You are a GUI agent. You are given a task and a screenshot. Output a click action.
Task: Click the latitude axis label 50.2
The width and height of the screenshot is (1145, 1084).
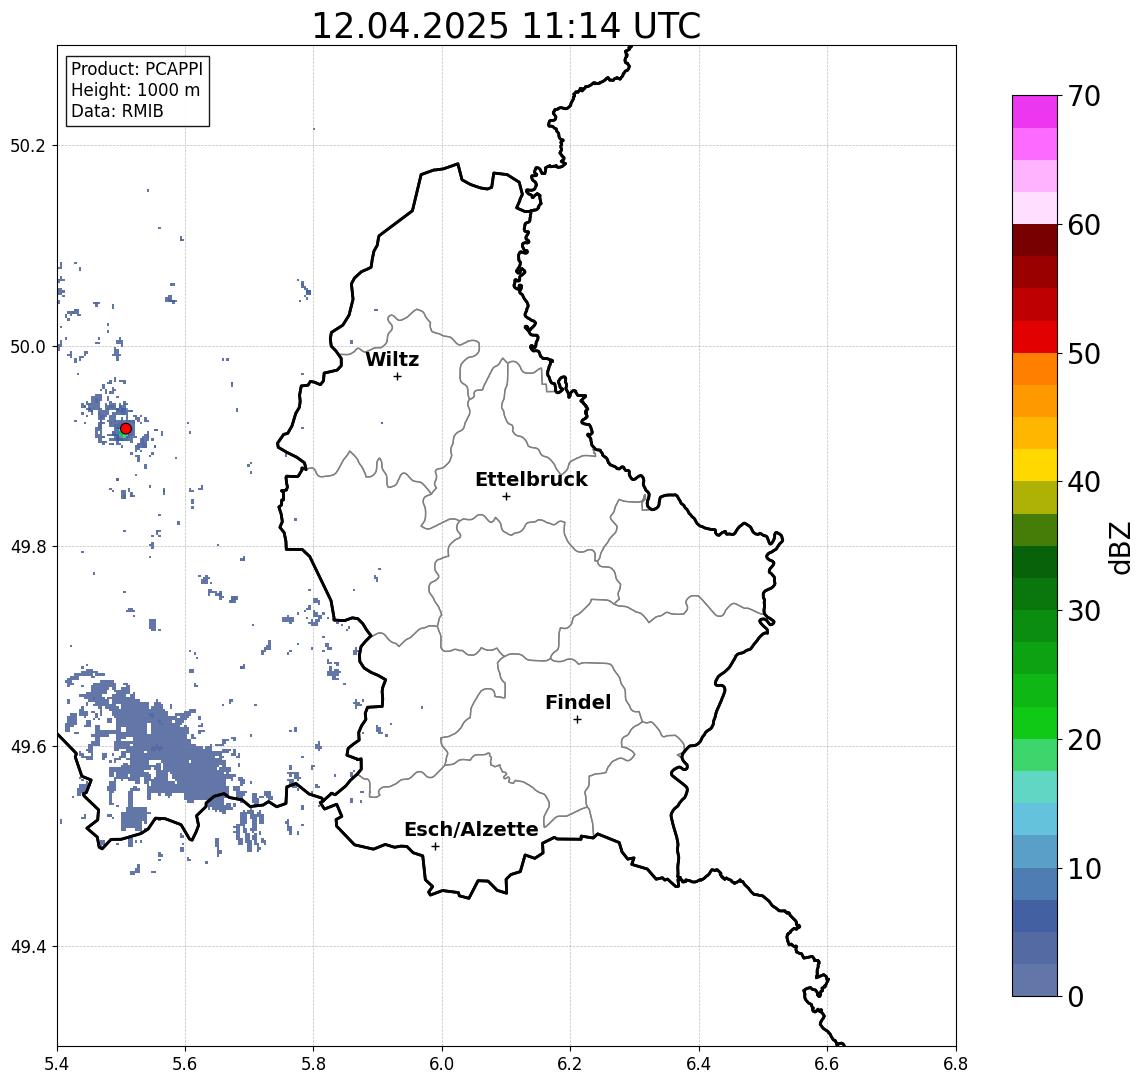(x=28, y=145)
